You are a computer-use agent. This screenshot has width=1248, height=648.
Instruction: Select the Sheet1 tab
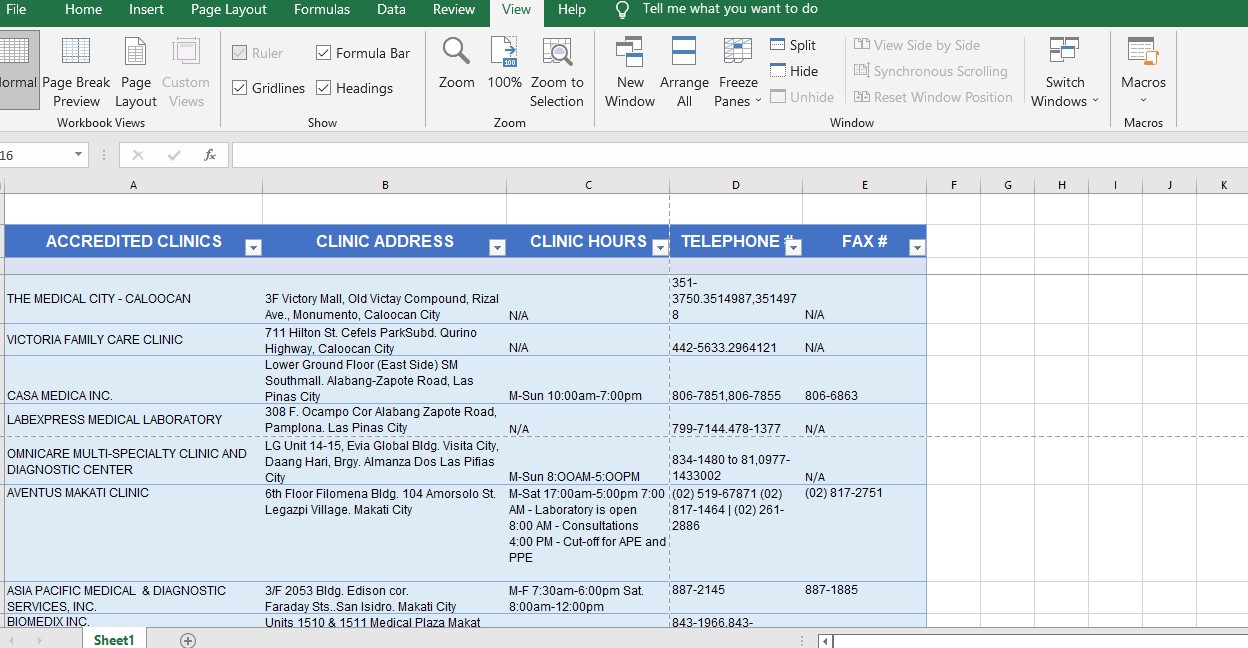coord(114,640)
